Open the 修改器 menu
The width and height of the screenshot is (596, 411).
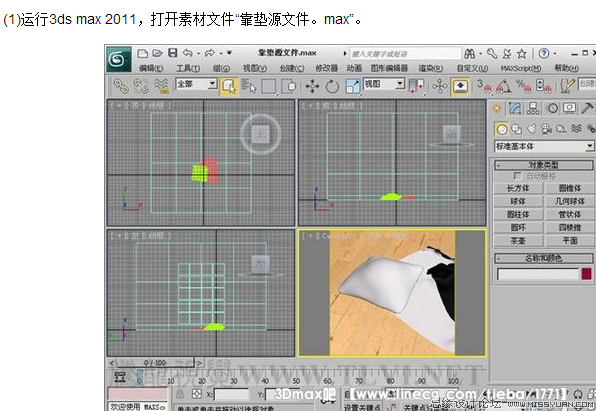327,68
